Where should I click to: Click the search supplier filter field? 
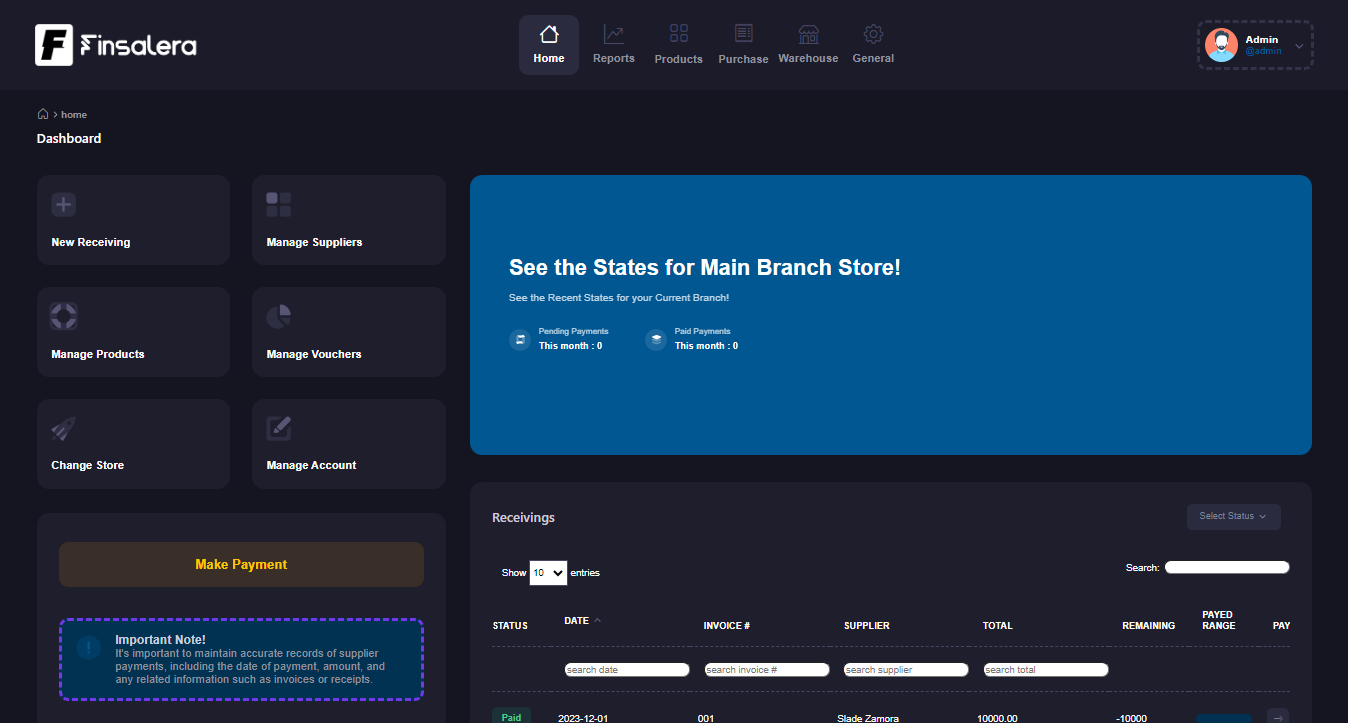point(906,670)
